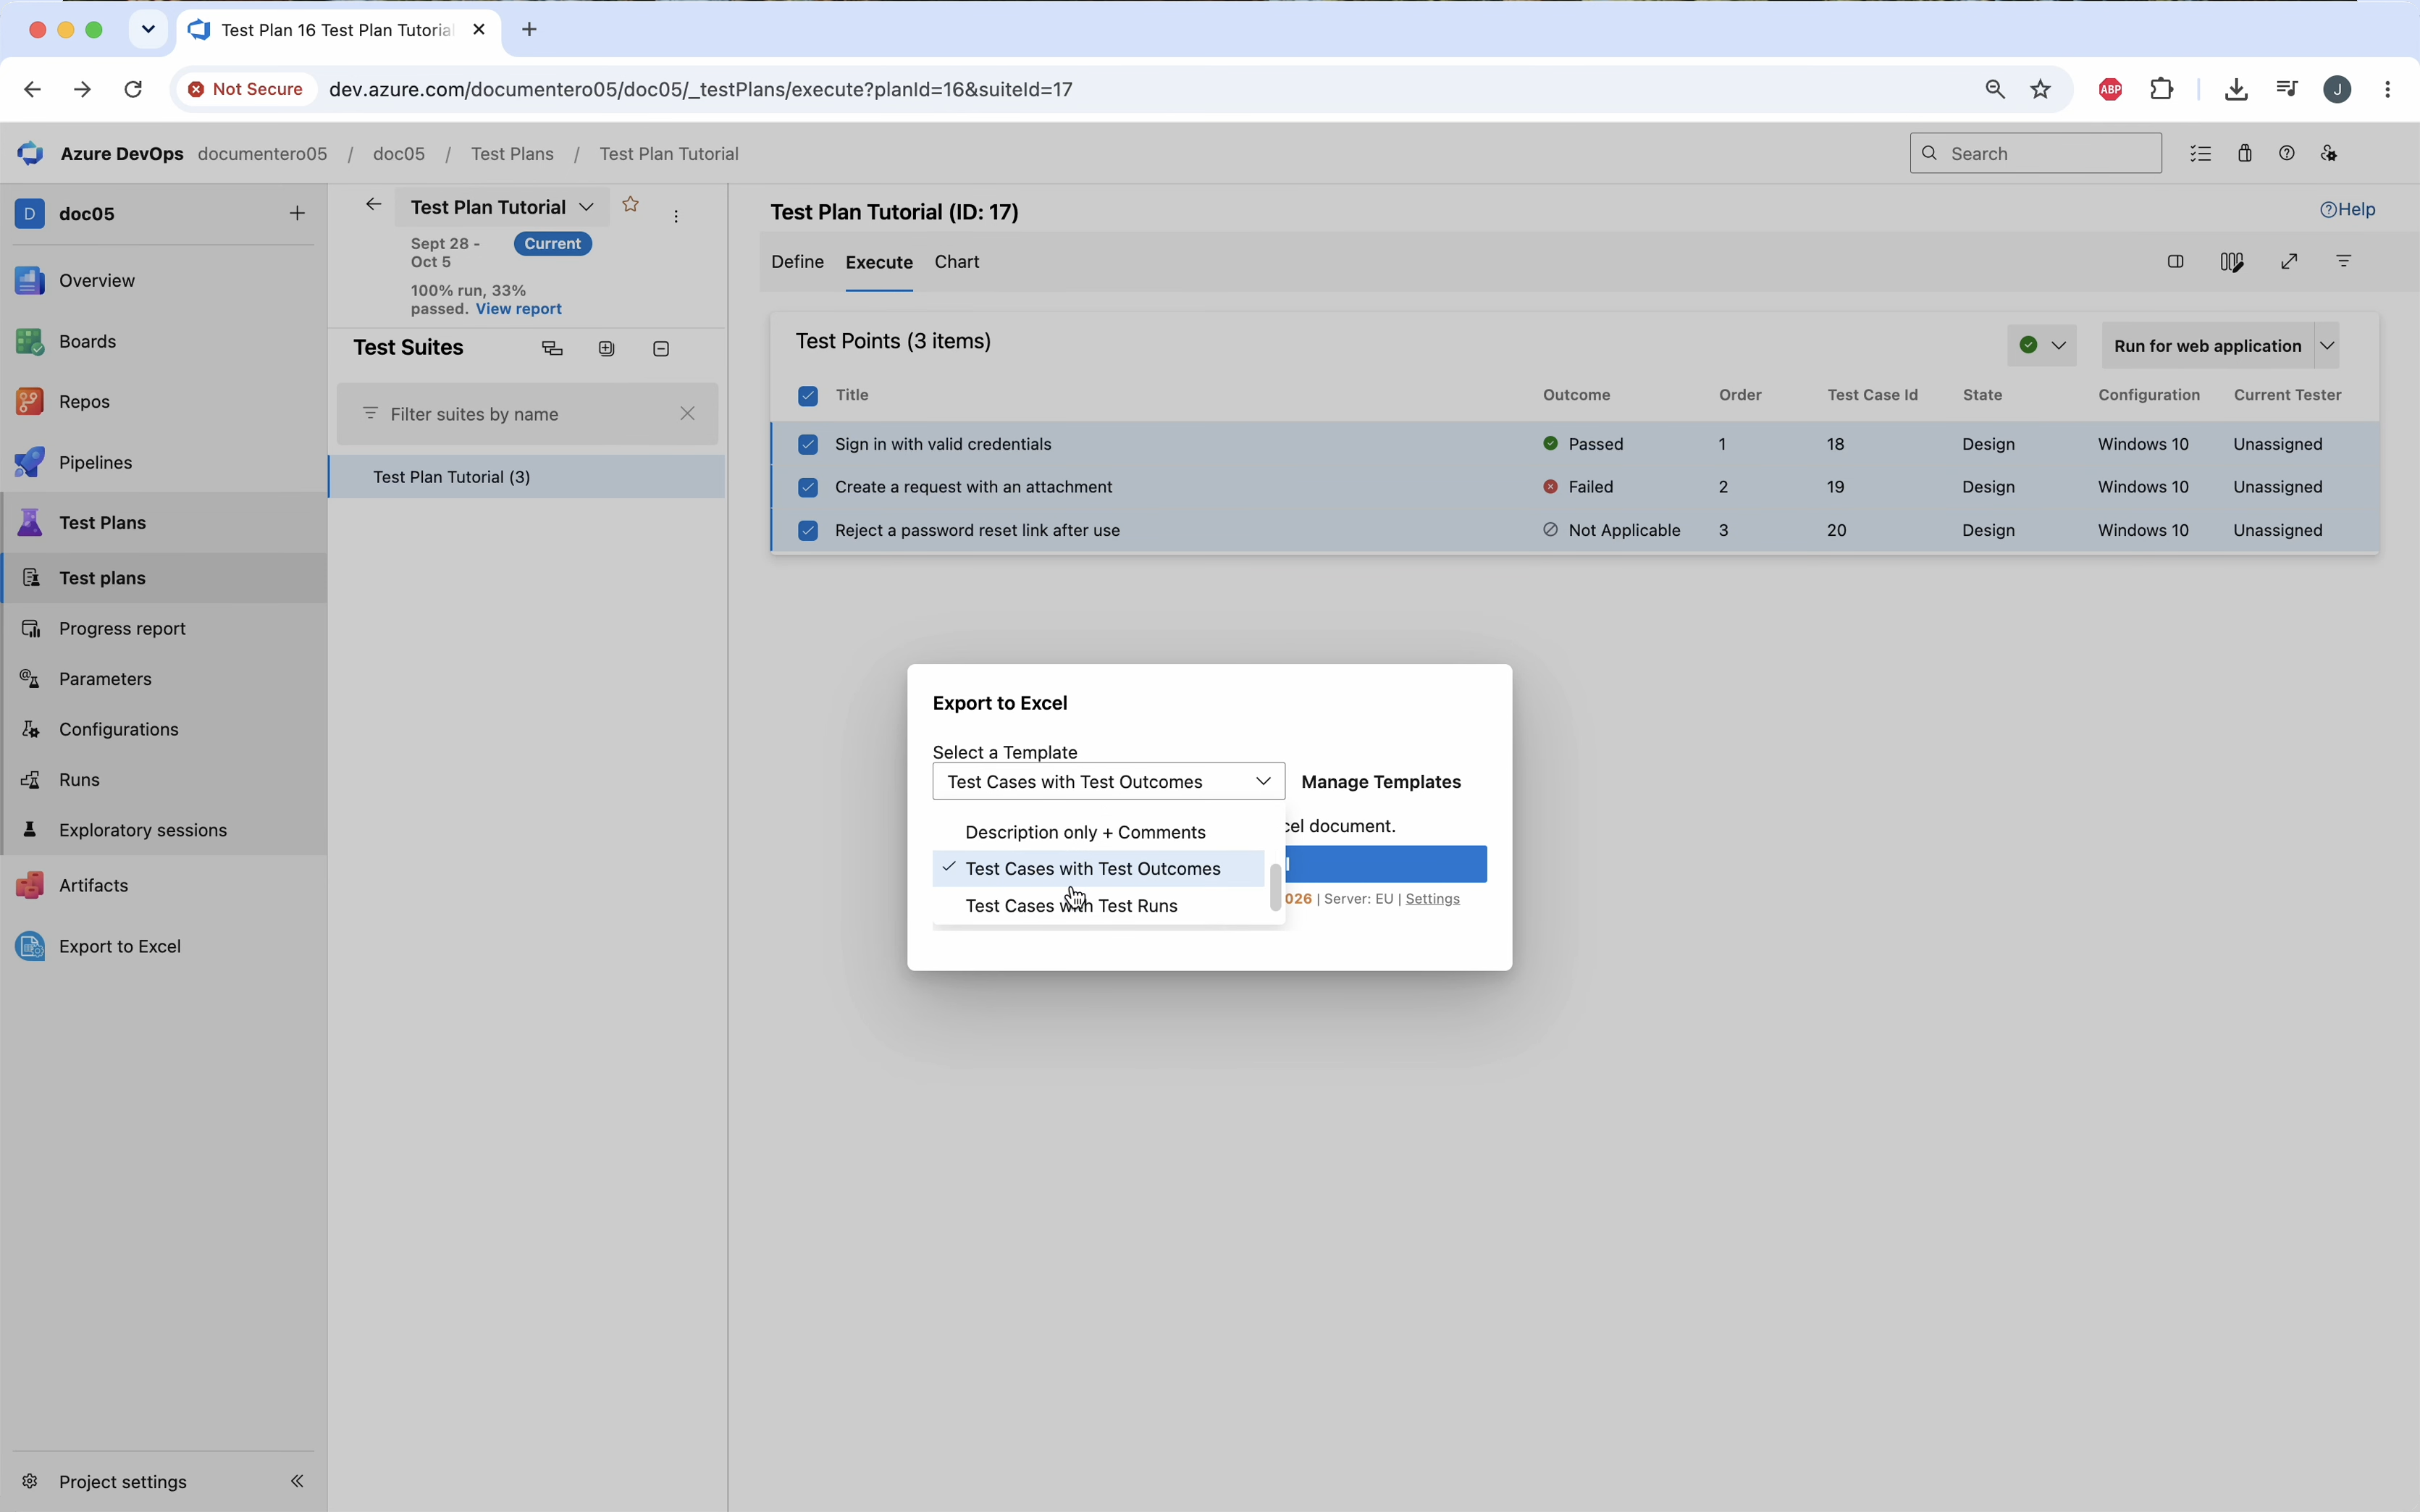The height and width of the screenshot is (1512, 2420).
Task: Mark Test Plan Tutorial as favorite star
Action: pos(630,205)
